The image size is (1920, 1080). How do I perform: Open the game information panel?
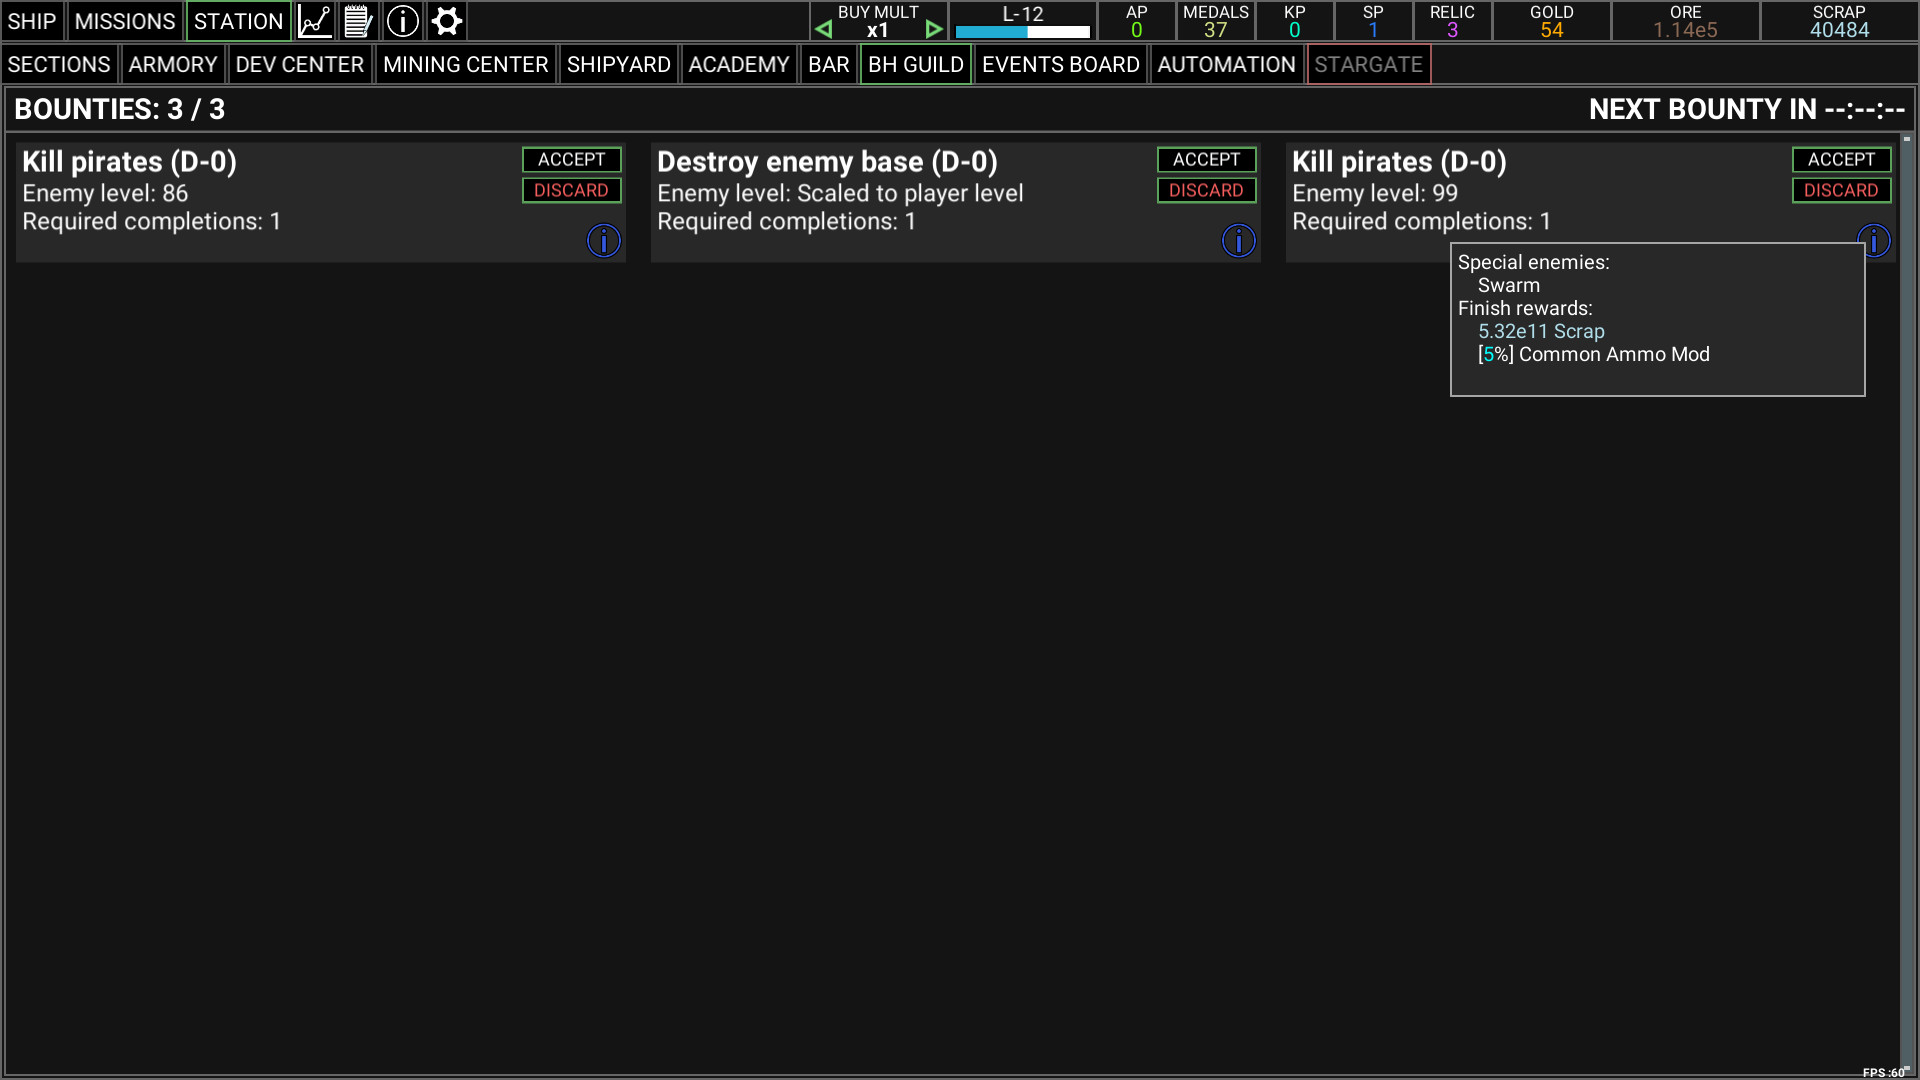(402, 20)
